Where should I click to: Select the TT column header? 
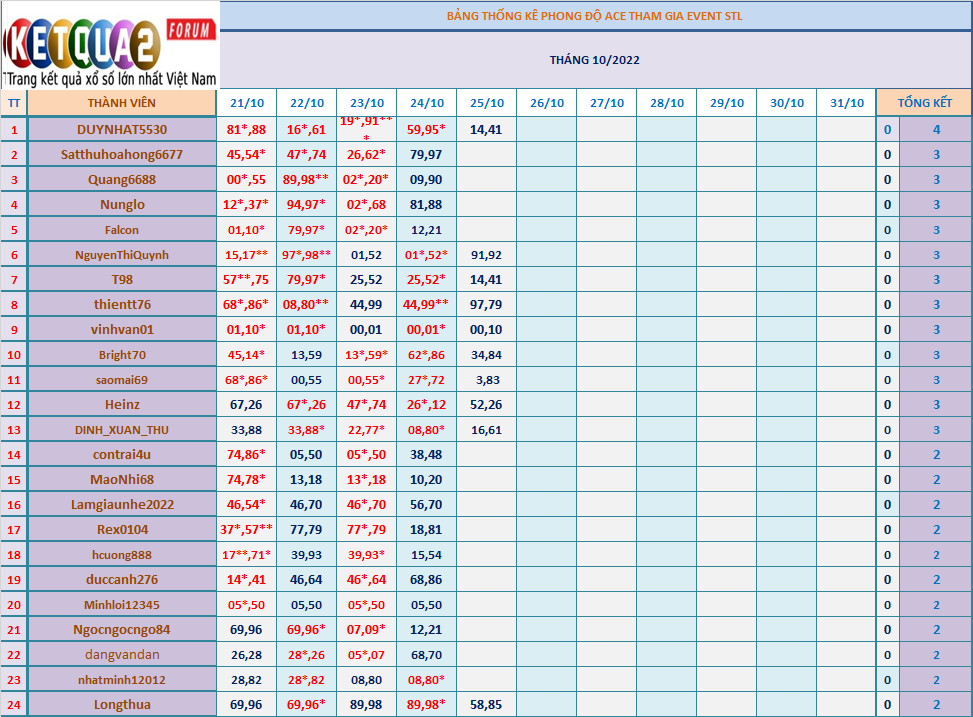14,103
